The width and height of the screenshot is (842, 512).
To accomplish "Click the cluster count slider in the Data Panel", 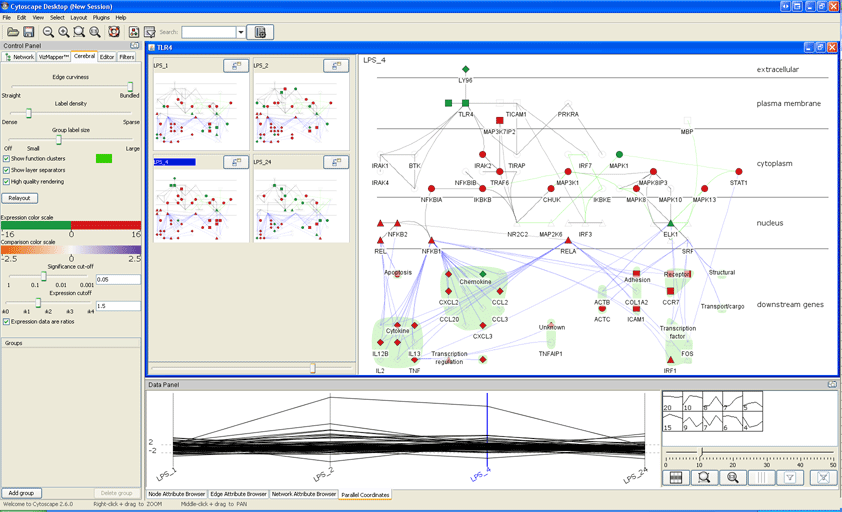I will (x=700, y=452).
